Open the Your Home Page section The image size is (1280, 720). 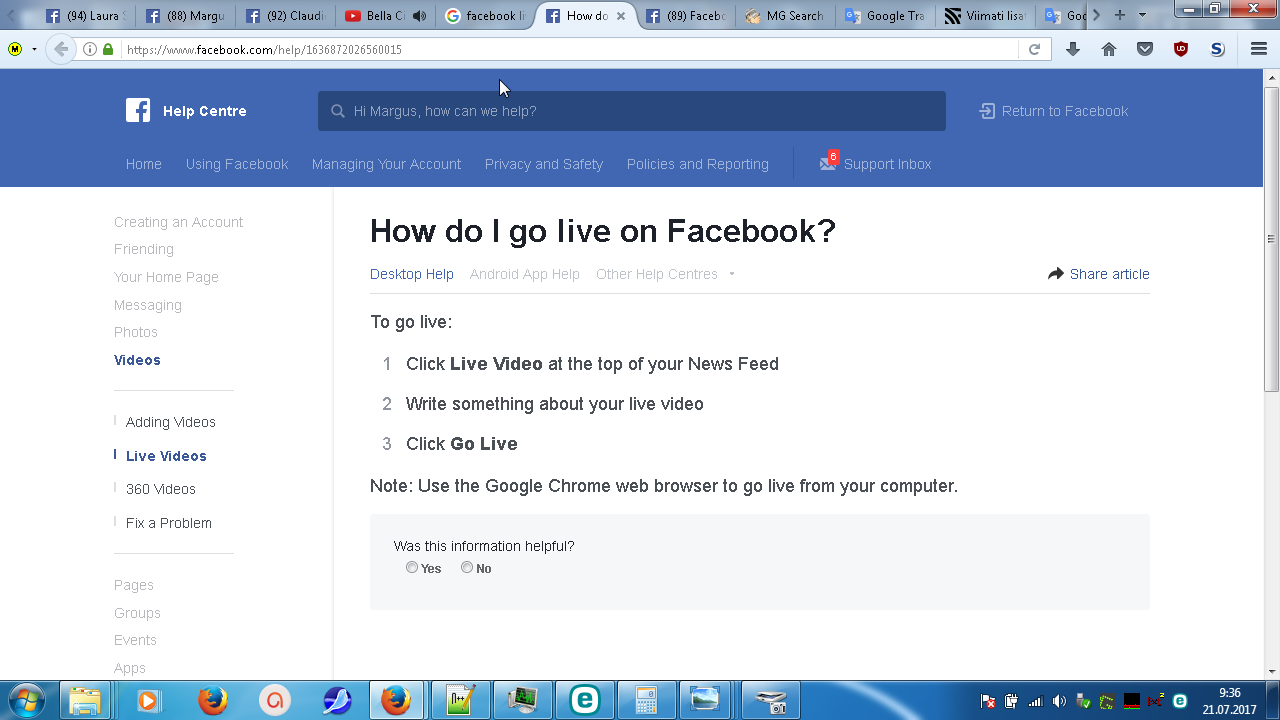pos(166,277)
